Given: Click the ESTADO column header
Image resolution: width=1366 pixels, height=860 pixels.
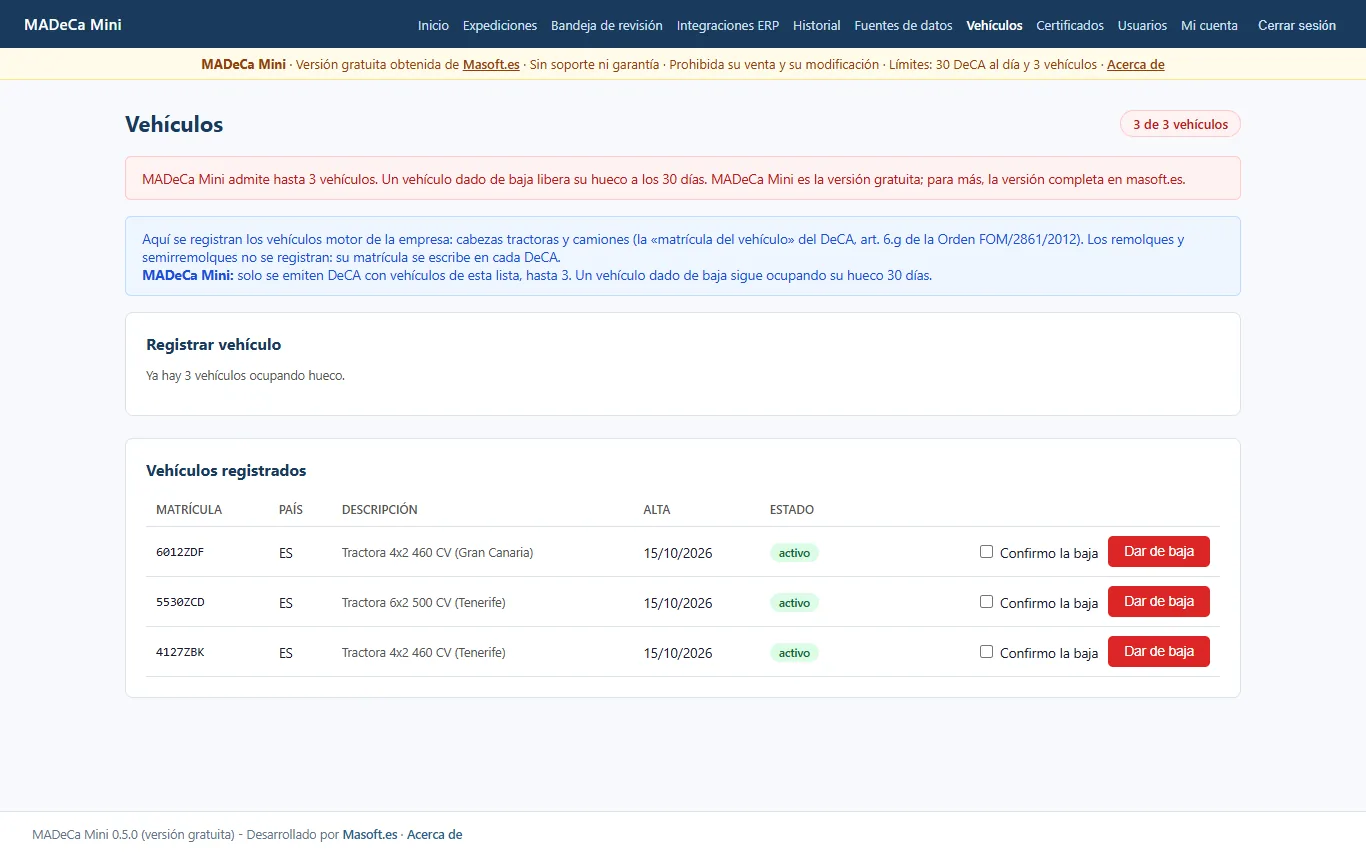Looking at the screenshot, I should click(792, 510).
